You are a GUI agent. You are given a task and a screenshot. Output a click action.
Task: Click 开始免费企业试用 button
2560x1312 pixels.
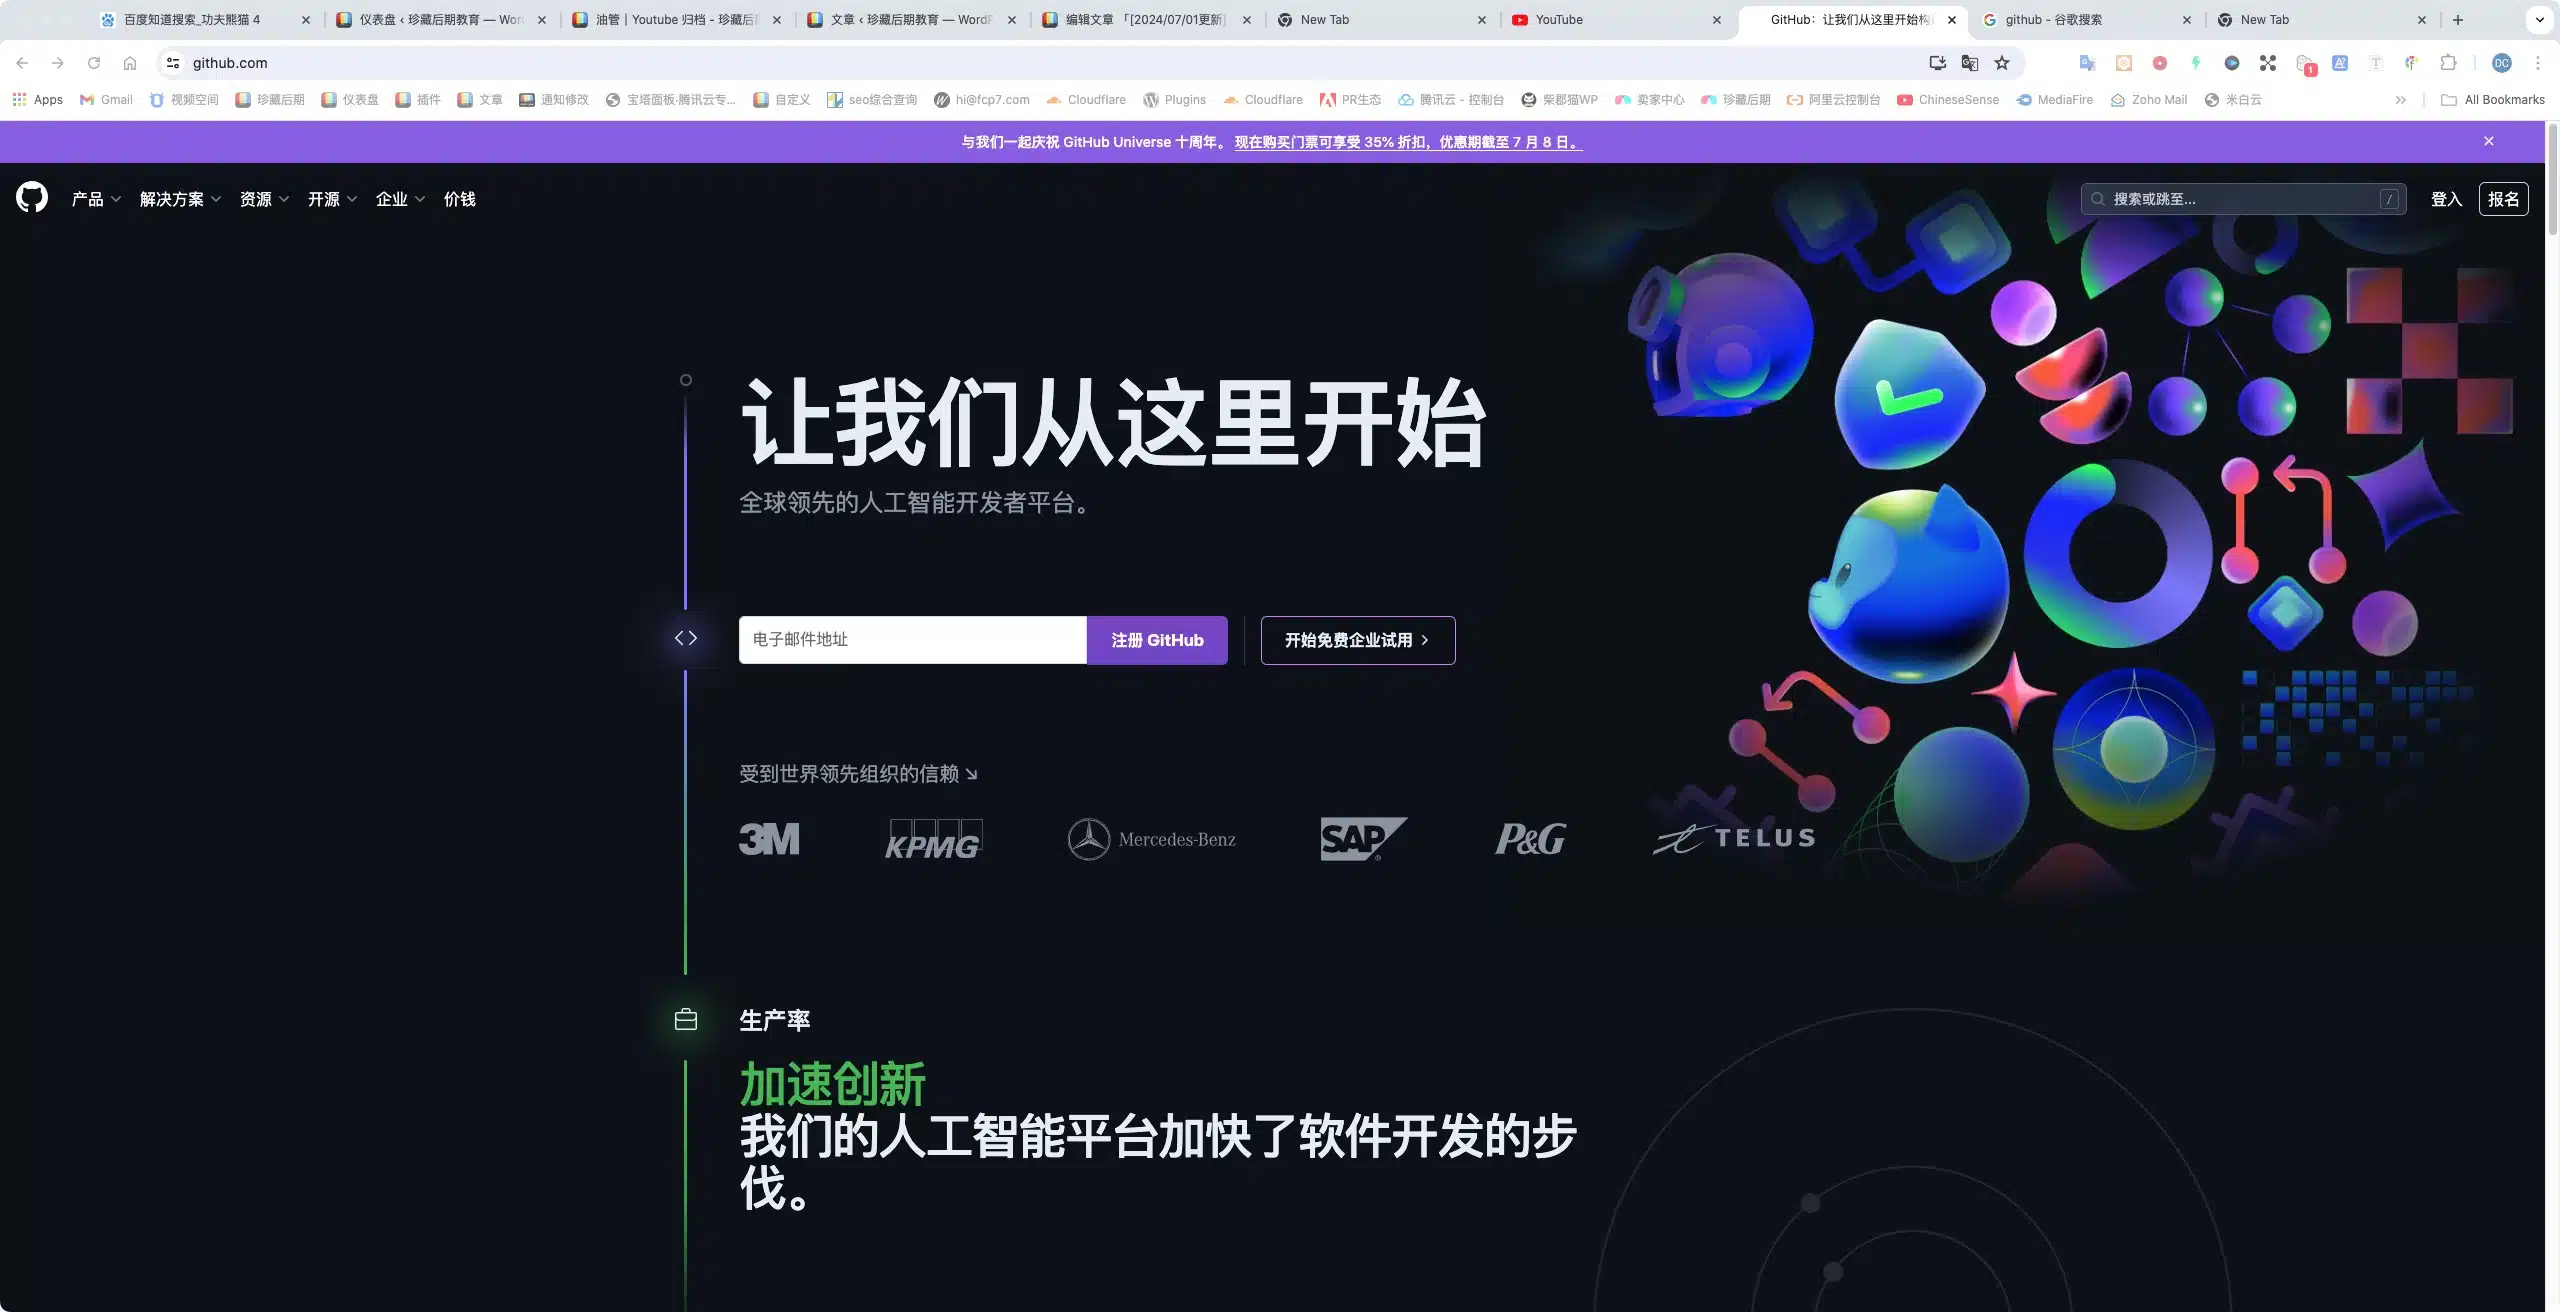click(x=1358, y=640)
